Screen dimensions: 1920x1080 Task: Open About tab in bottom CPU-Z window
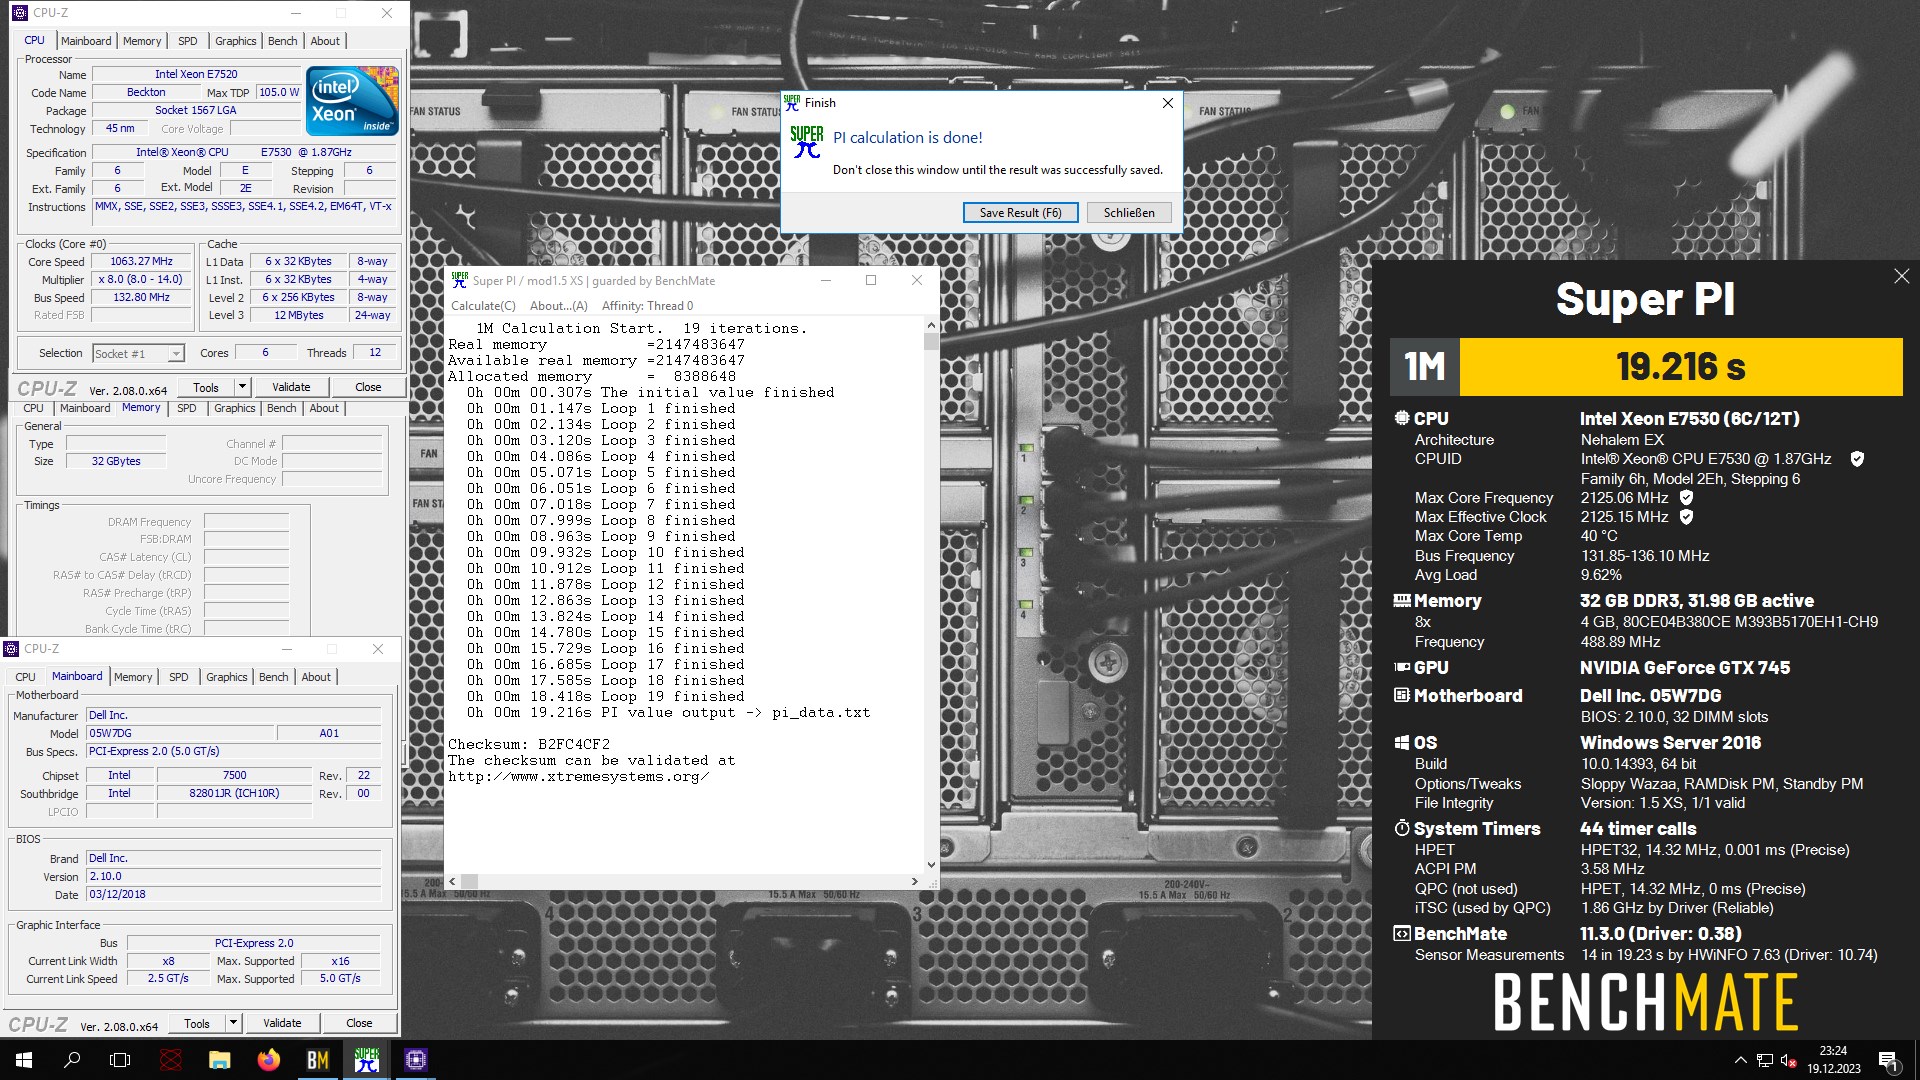click(316, 677)
